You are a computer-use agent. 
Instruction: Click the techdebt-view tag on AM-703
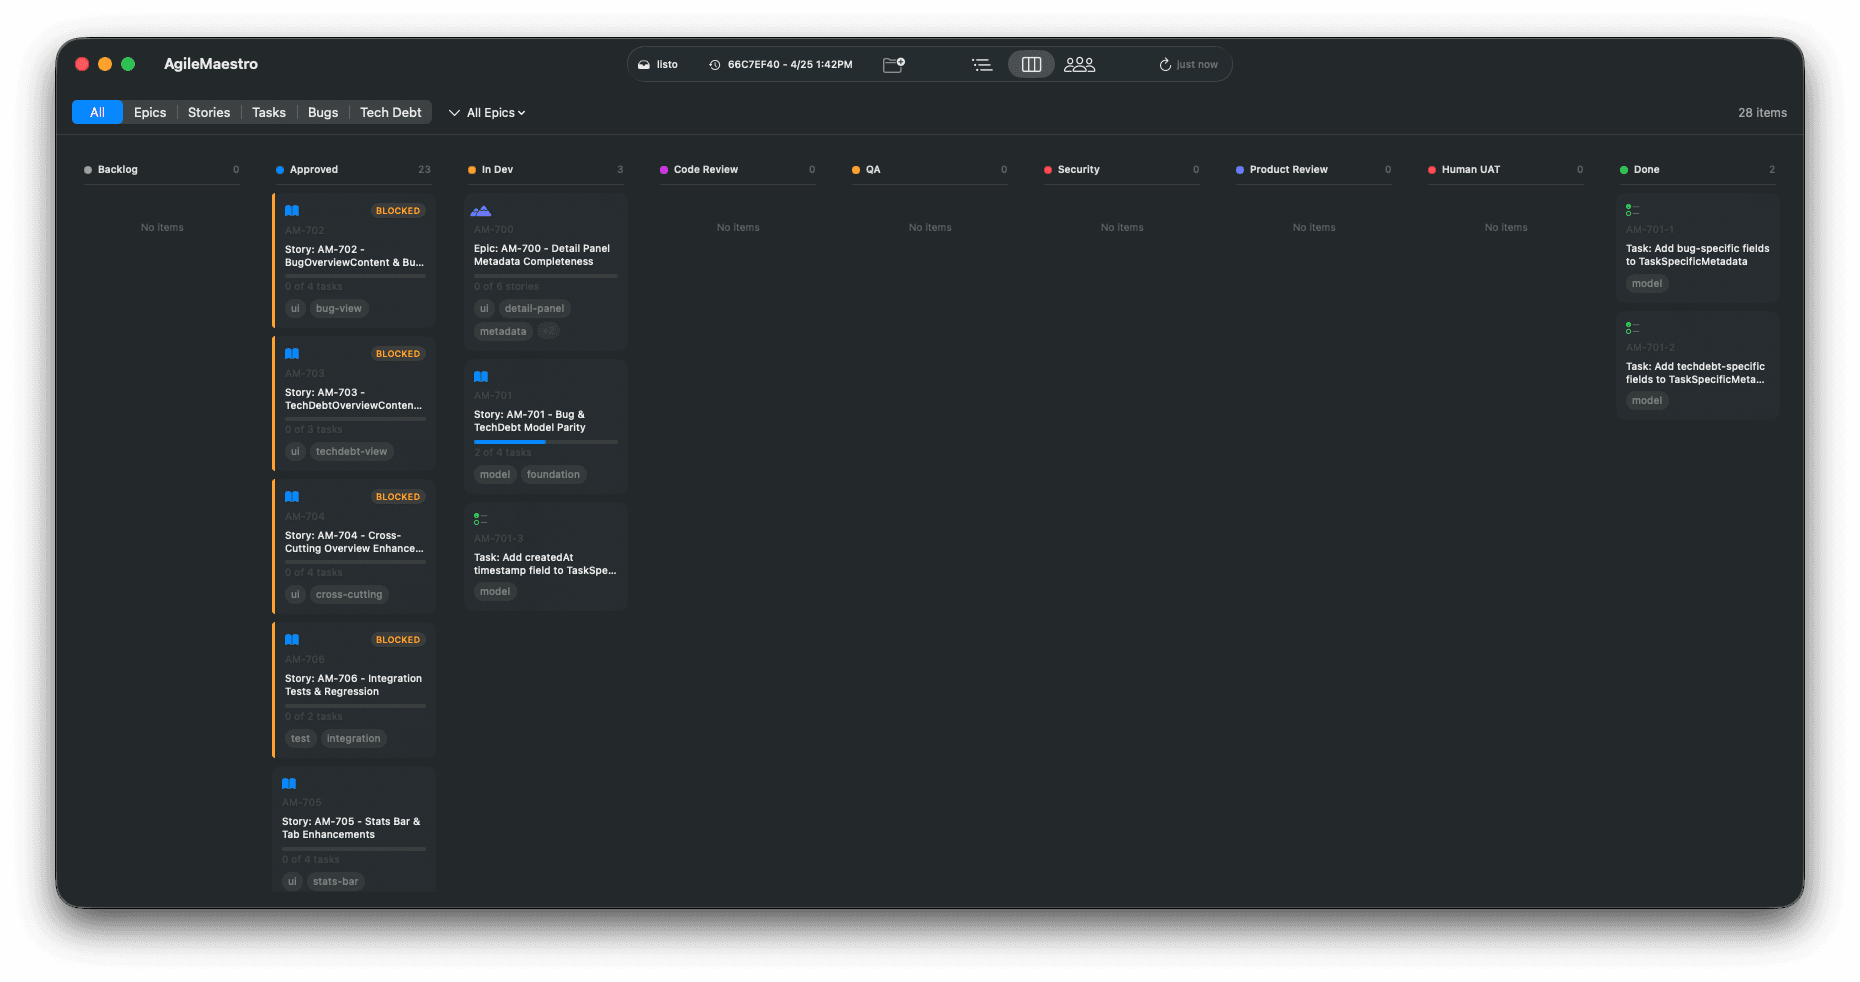tap(352, 452)
